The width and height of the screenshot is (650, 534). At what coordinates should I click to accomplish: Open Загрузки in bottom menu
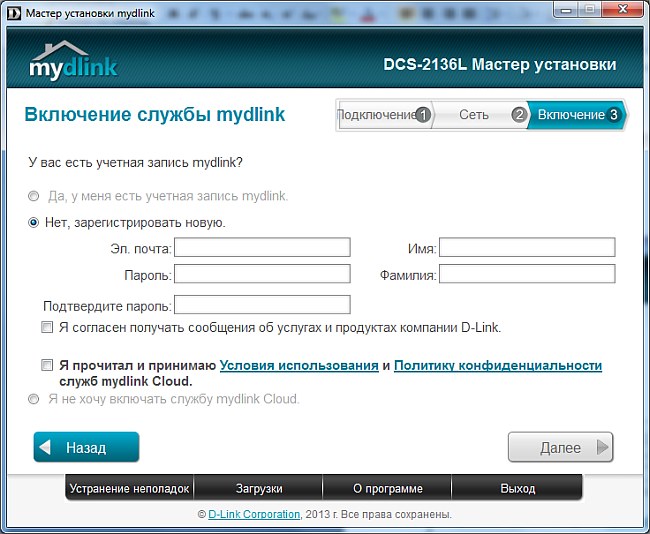click(258, 489)
